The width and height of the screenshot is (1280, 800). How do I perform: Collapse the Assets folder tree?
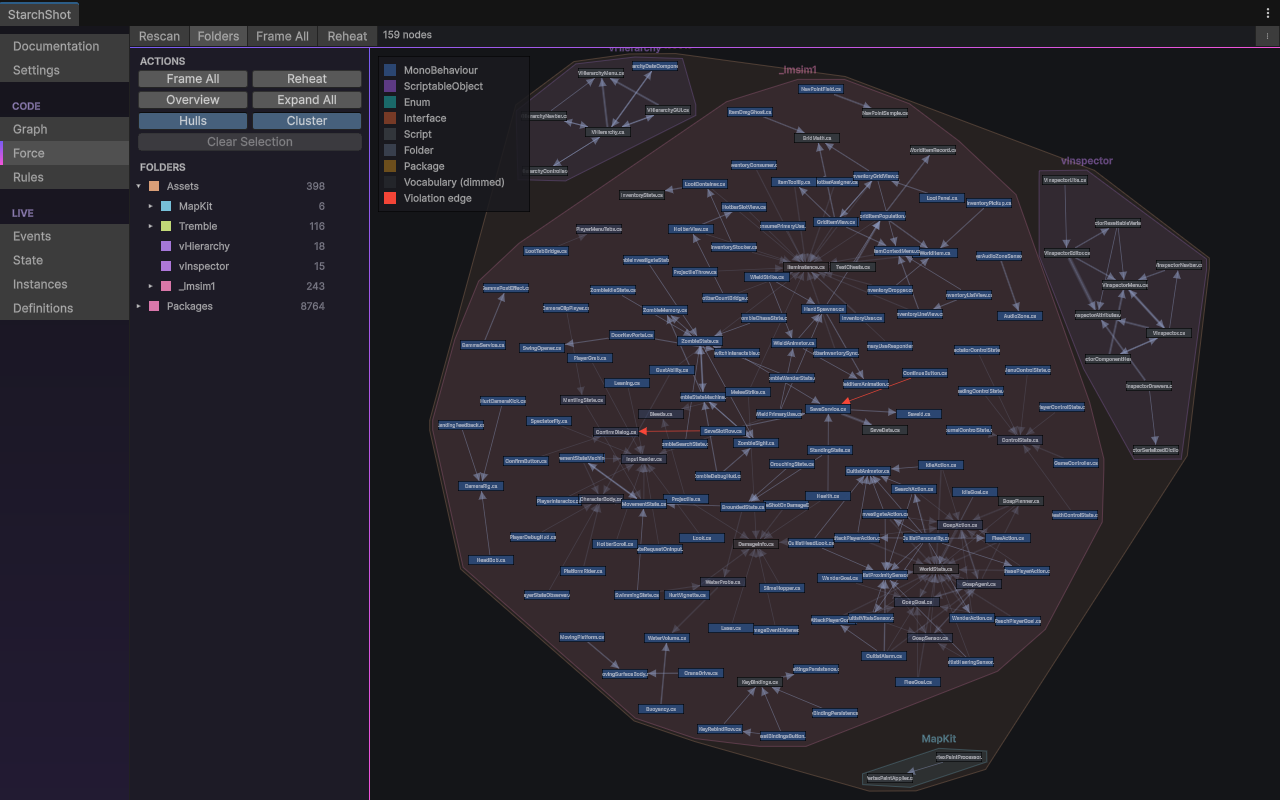(x=139, y=186)
